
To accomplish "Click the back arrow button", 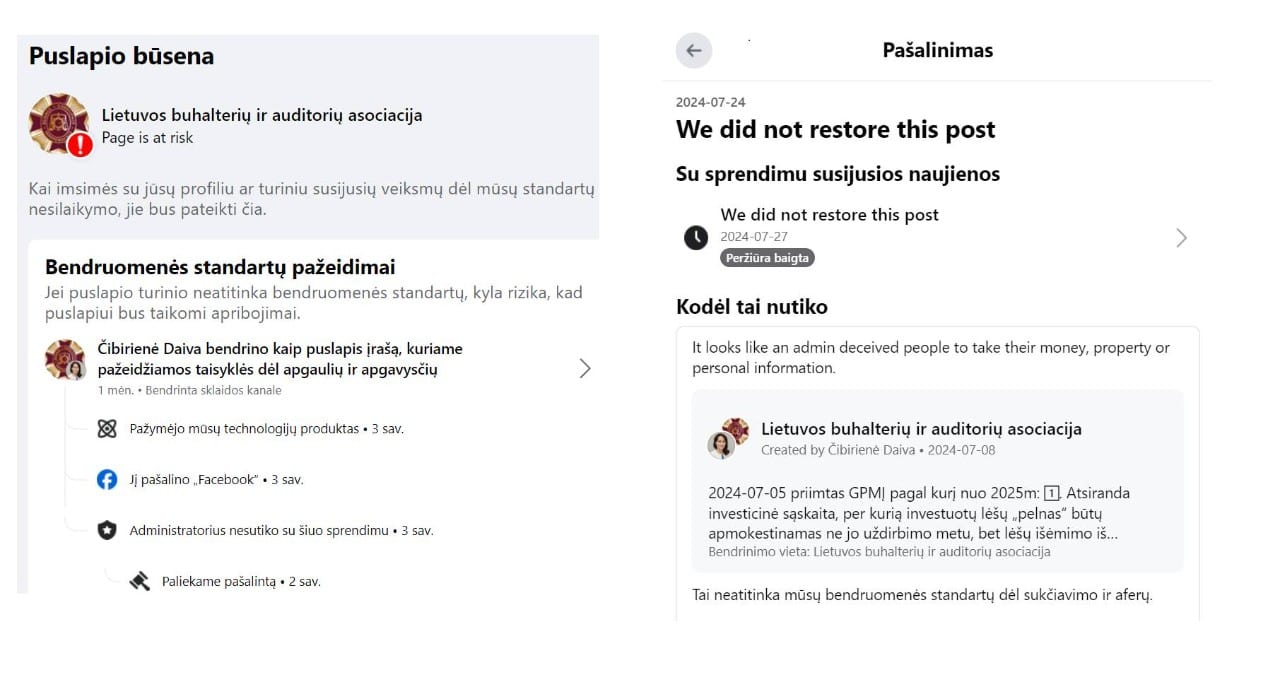I will (694, 50).
